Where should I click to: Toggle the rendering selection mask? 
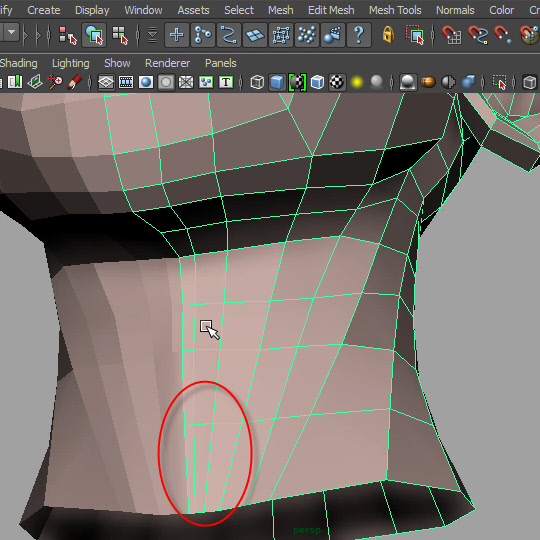(333, 35)
